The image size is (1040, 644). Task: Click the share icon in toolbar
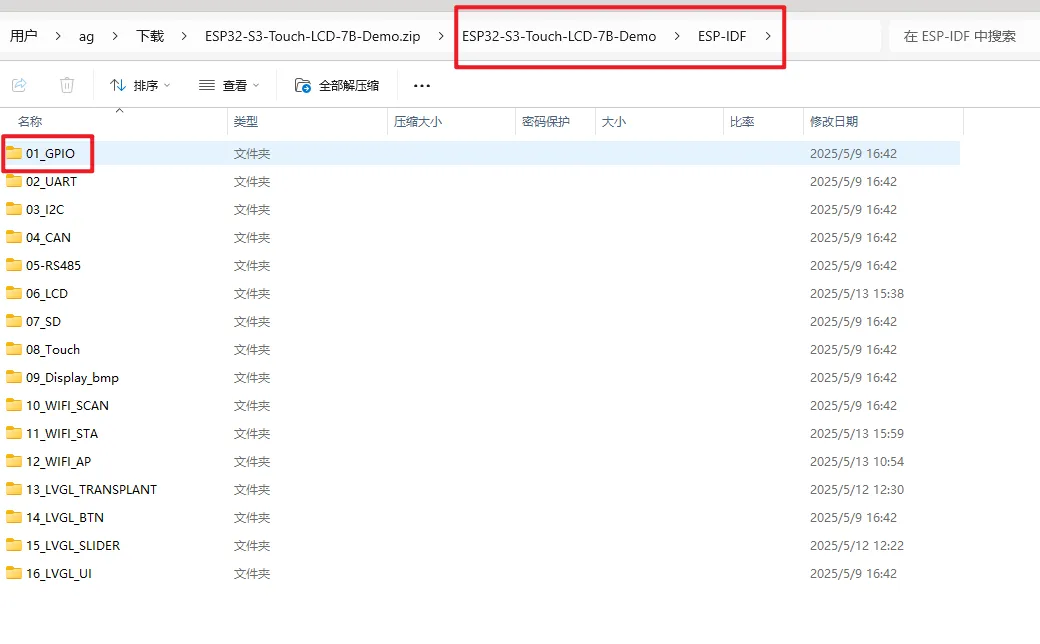[x=19, y=85]
